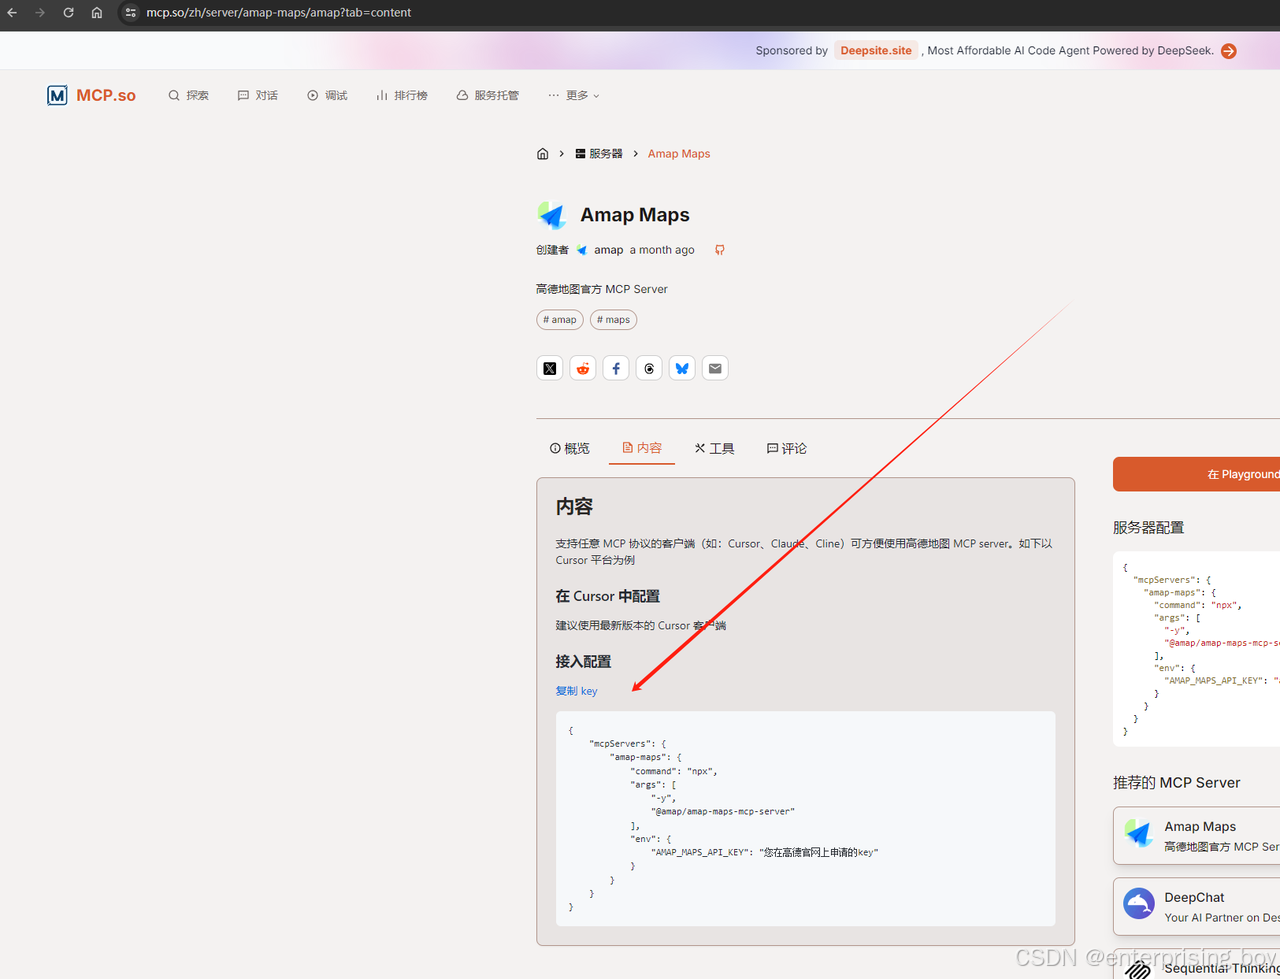This screenshot has width=1280, height=979.
Task: Open recommended Amap Maps server card
Action: click(1197, 836)
